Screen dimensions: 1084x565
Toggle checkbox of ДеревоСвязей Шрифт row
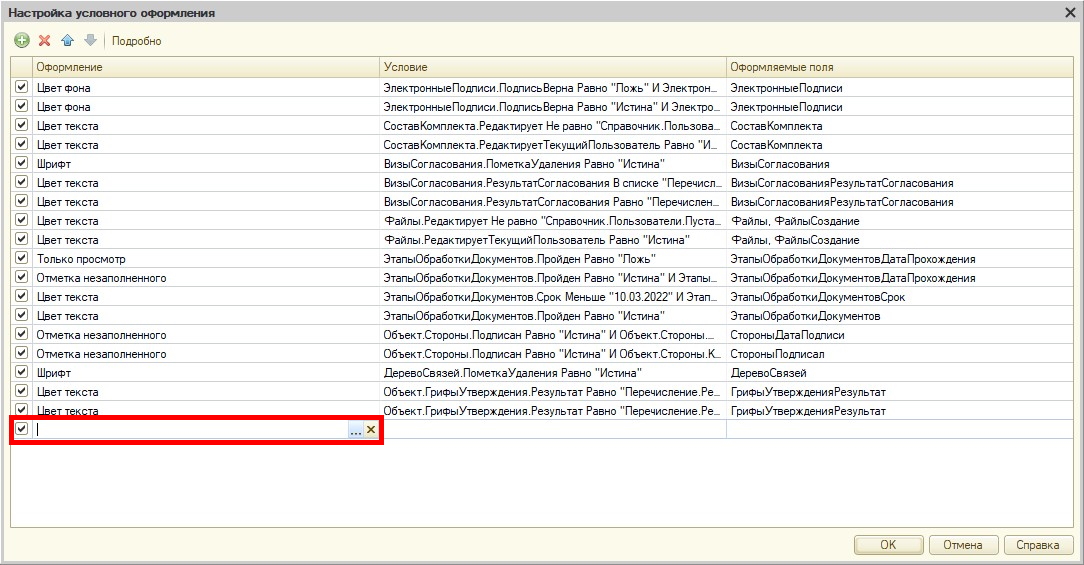coord(21,372)
